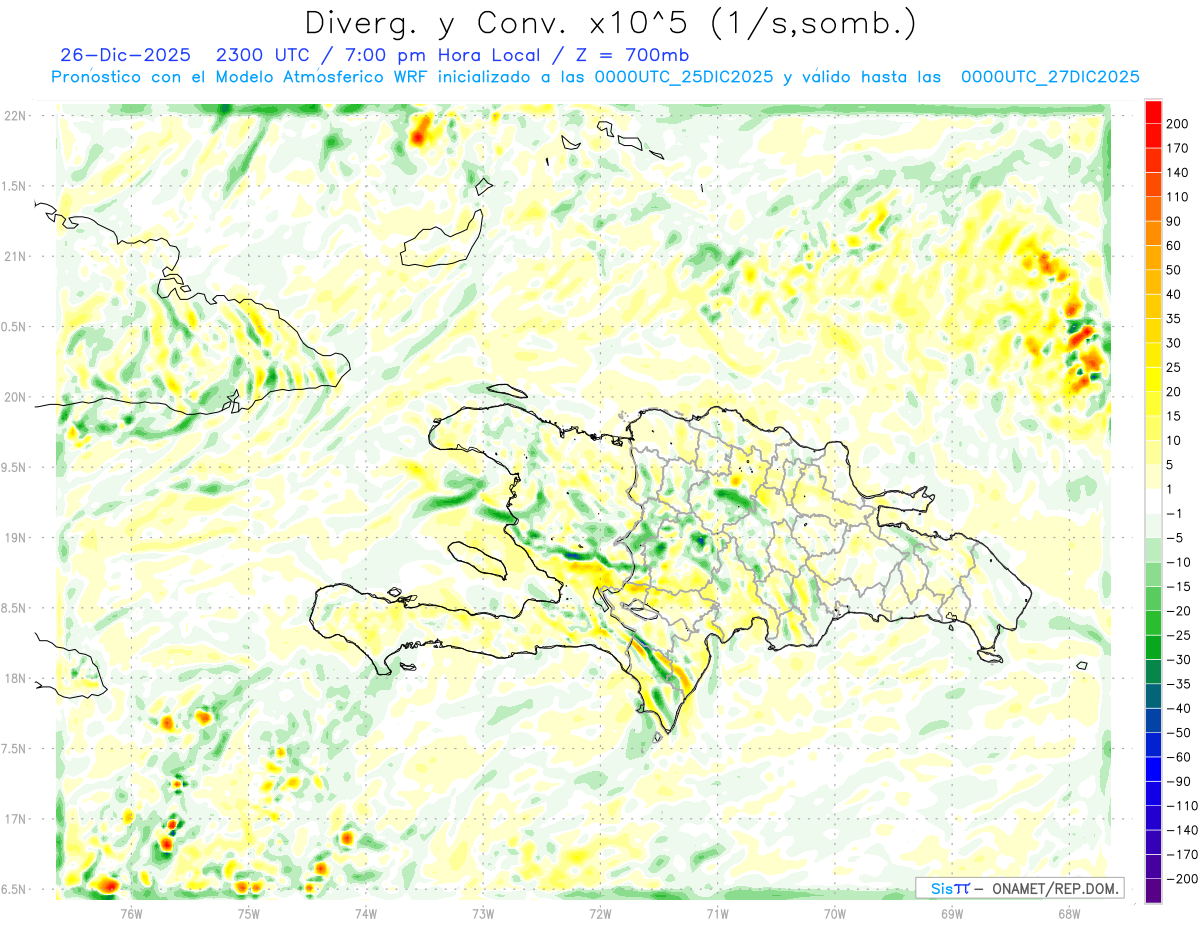Click the '9.5N' latitude label

14,468
